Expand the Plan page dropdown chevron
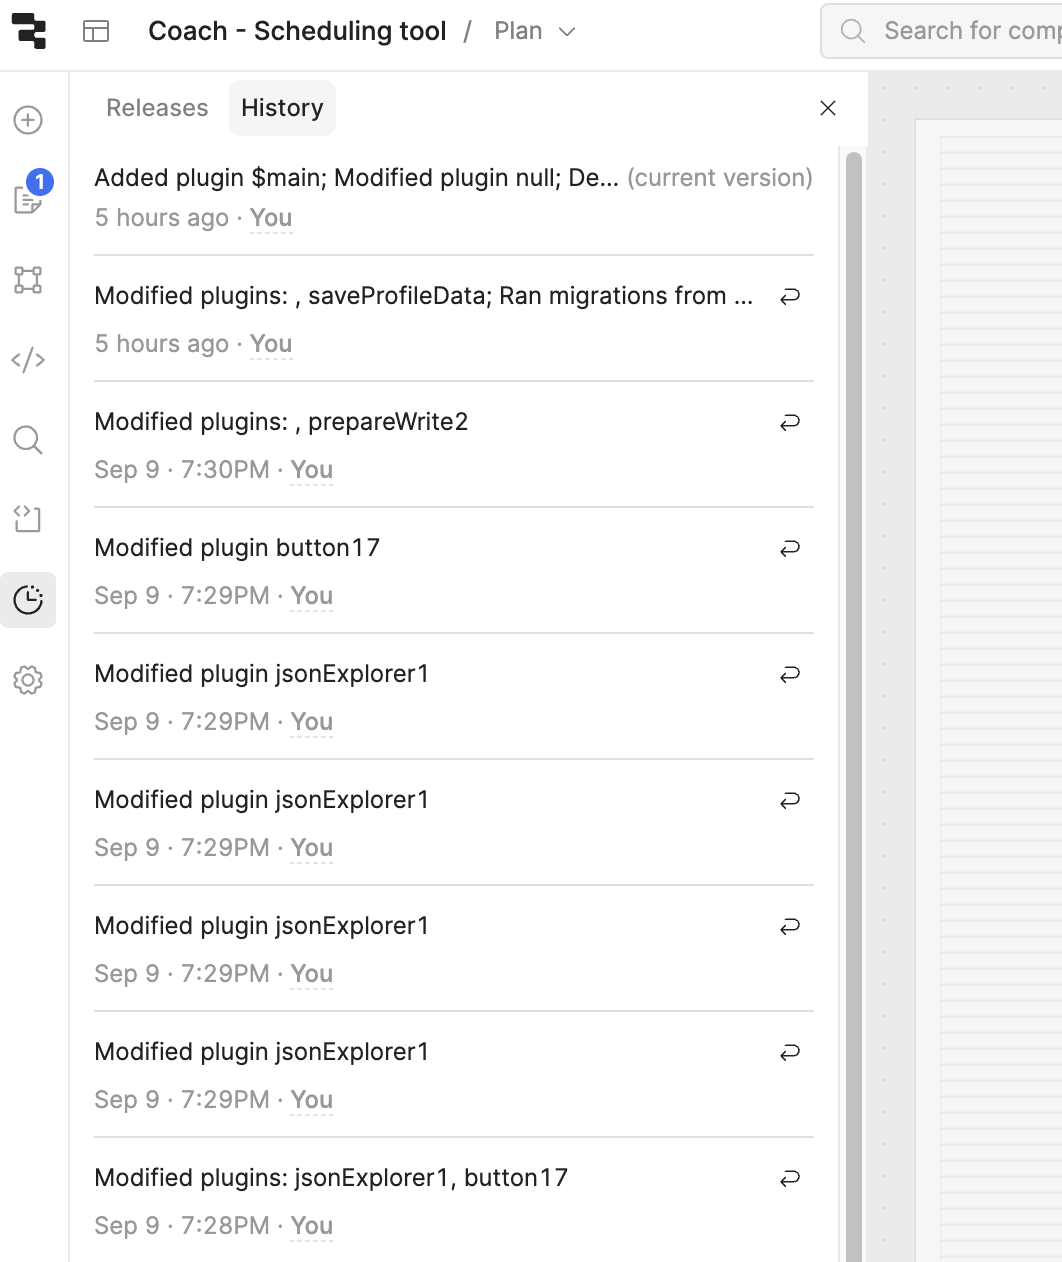1062x1262 pixels. (x=567, y=32)
